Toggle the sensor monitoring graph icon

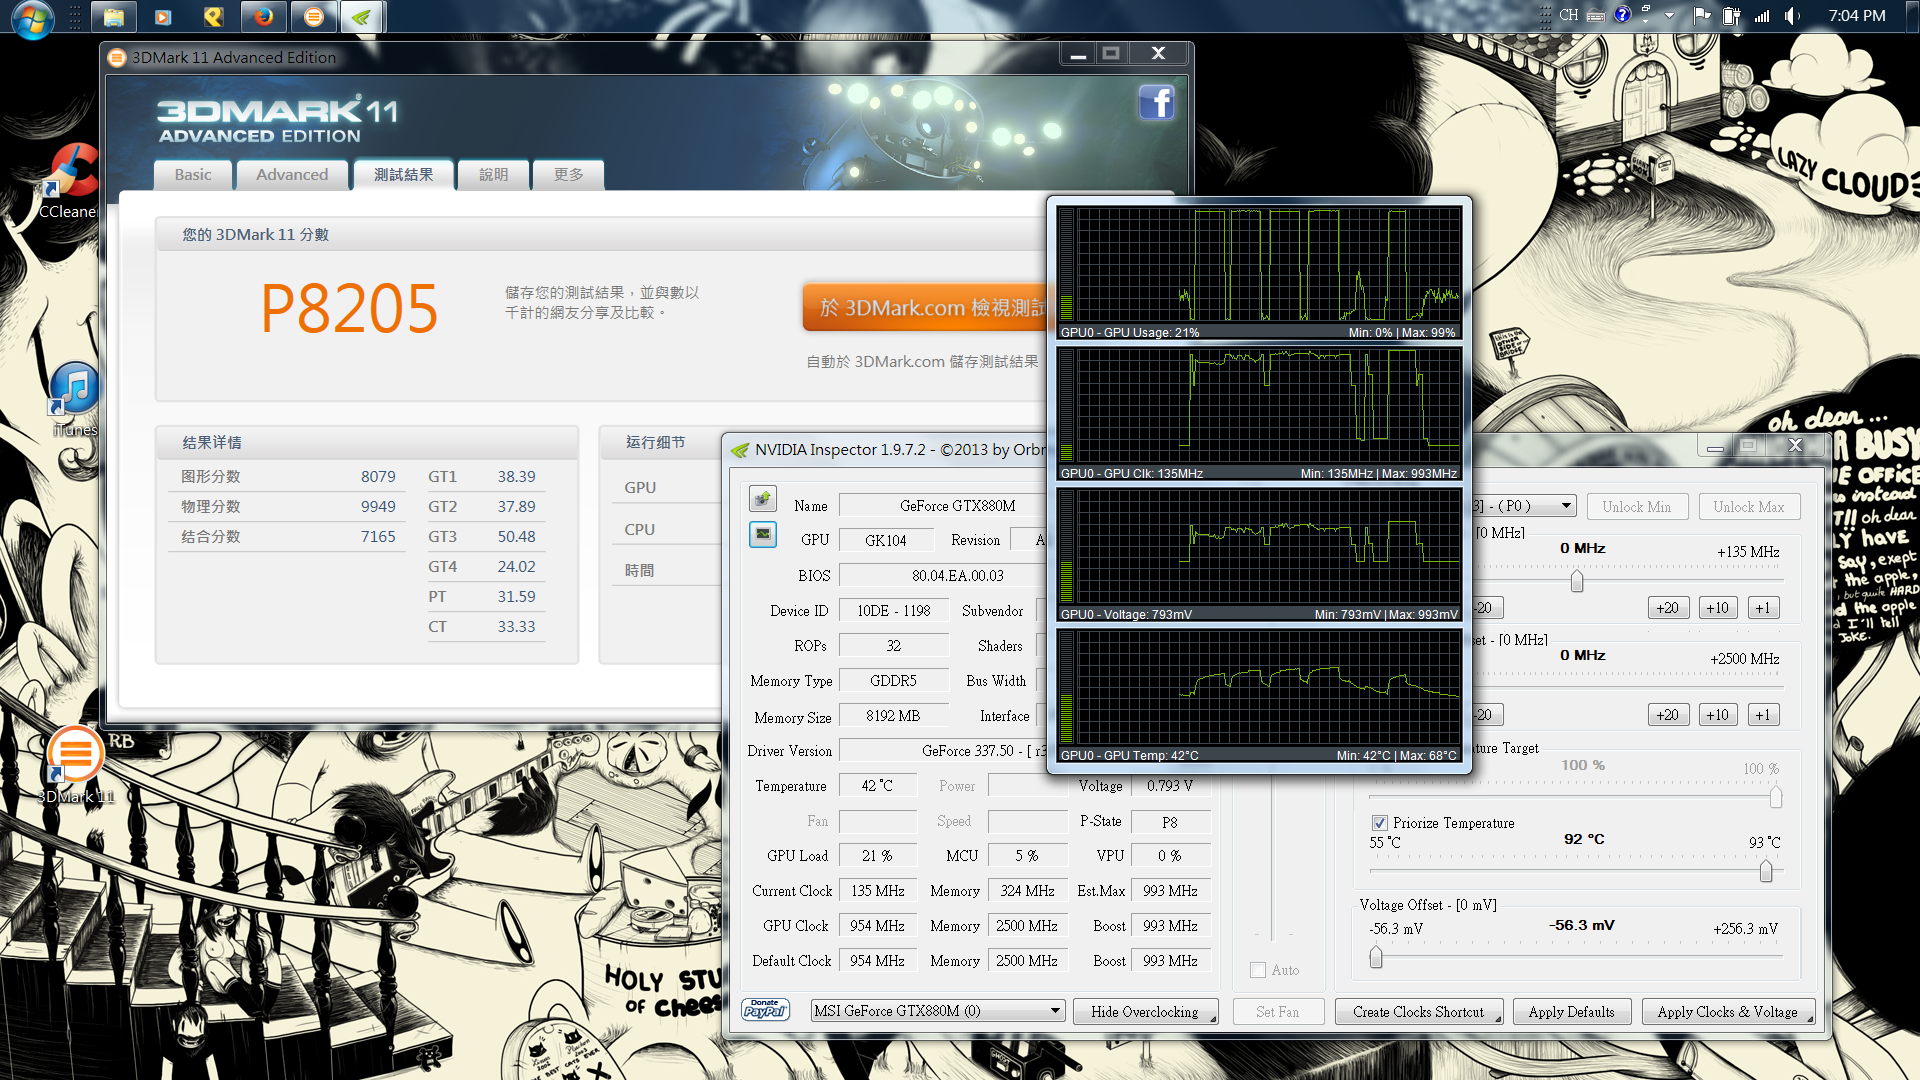763,535
